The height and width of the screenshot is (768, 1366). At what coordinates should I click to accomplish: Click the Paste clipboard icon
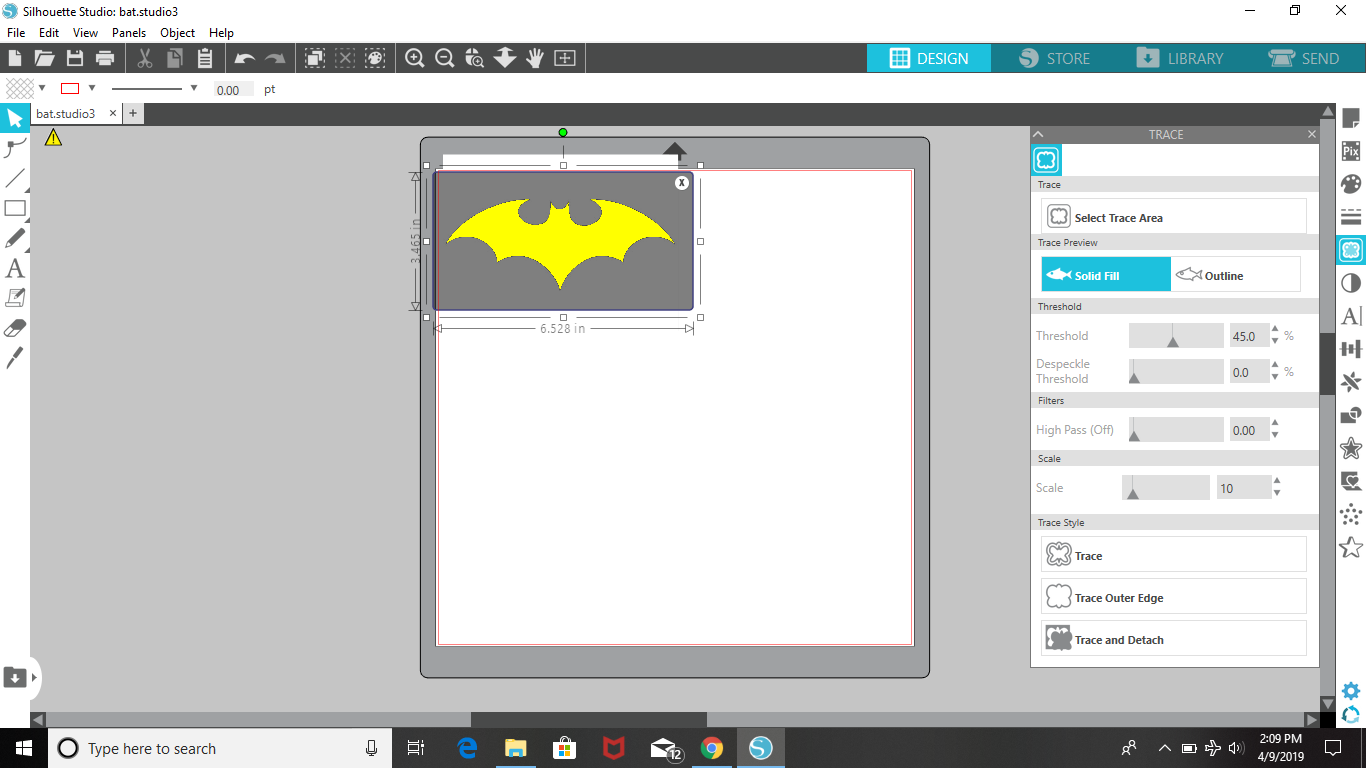coord(205,58)
